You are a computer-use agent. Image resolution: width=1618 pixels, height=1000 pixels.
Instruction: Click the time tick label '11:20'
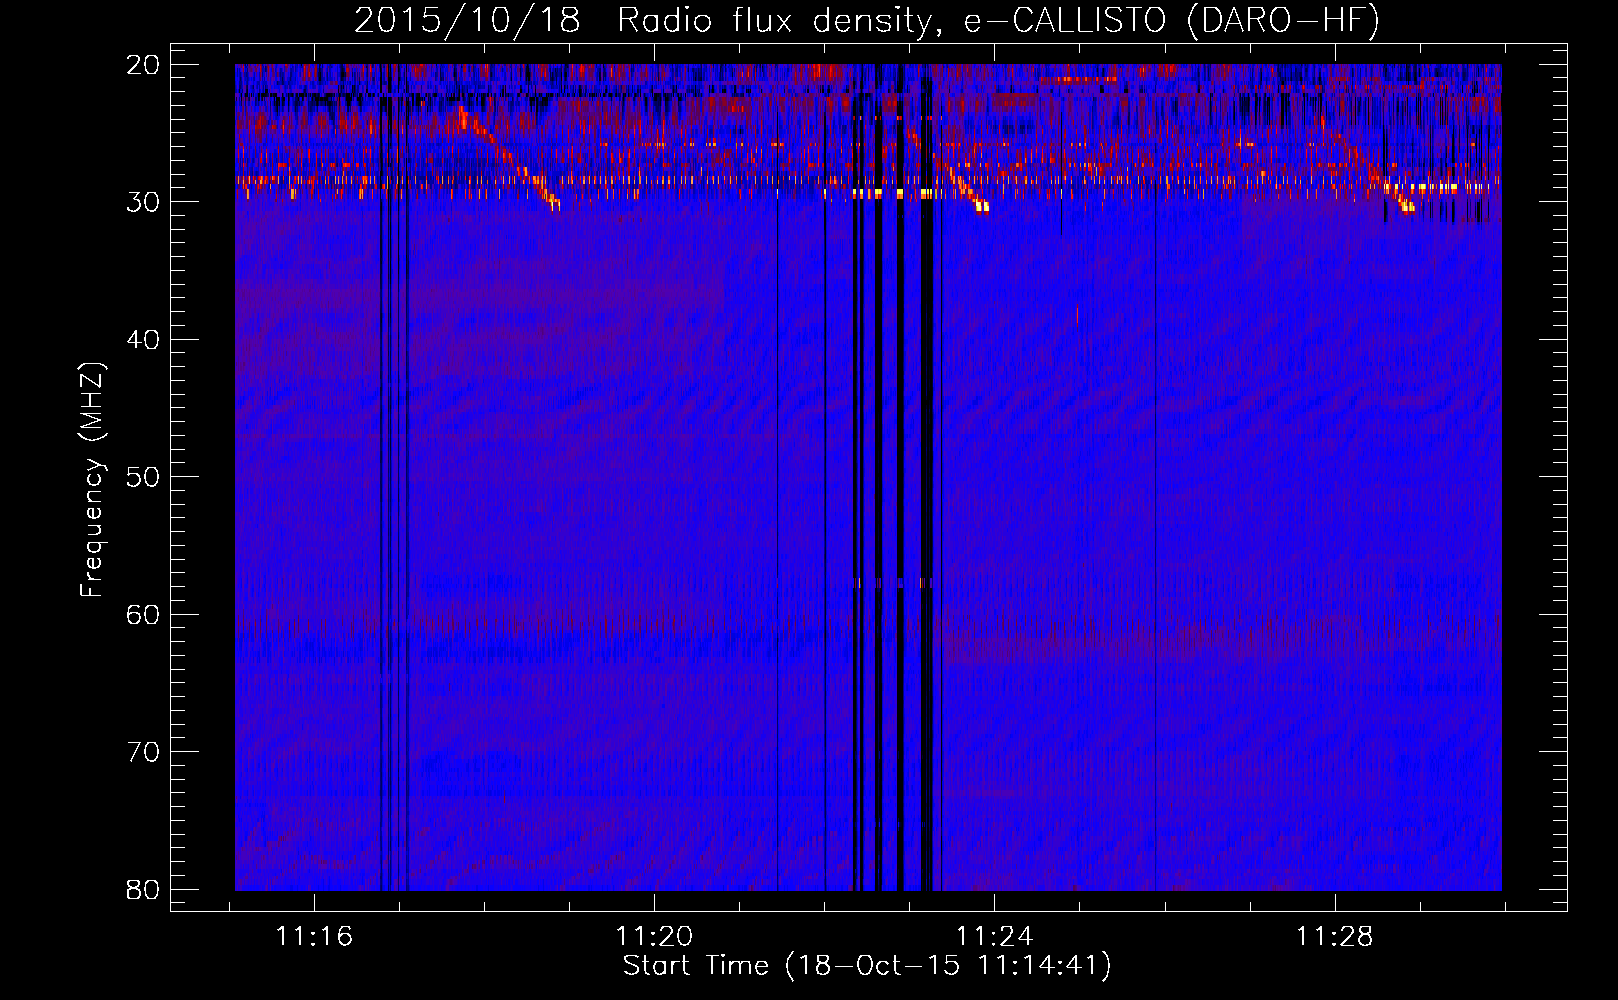(654, 937)
